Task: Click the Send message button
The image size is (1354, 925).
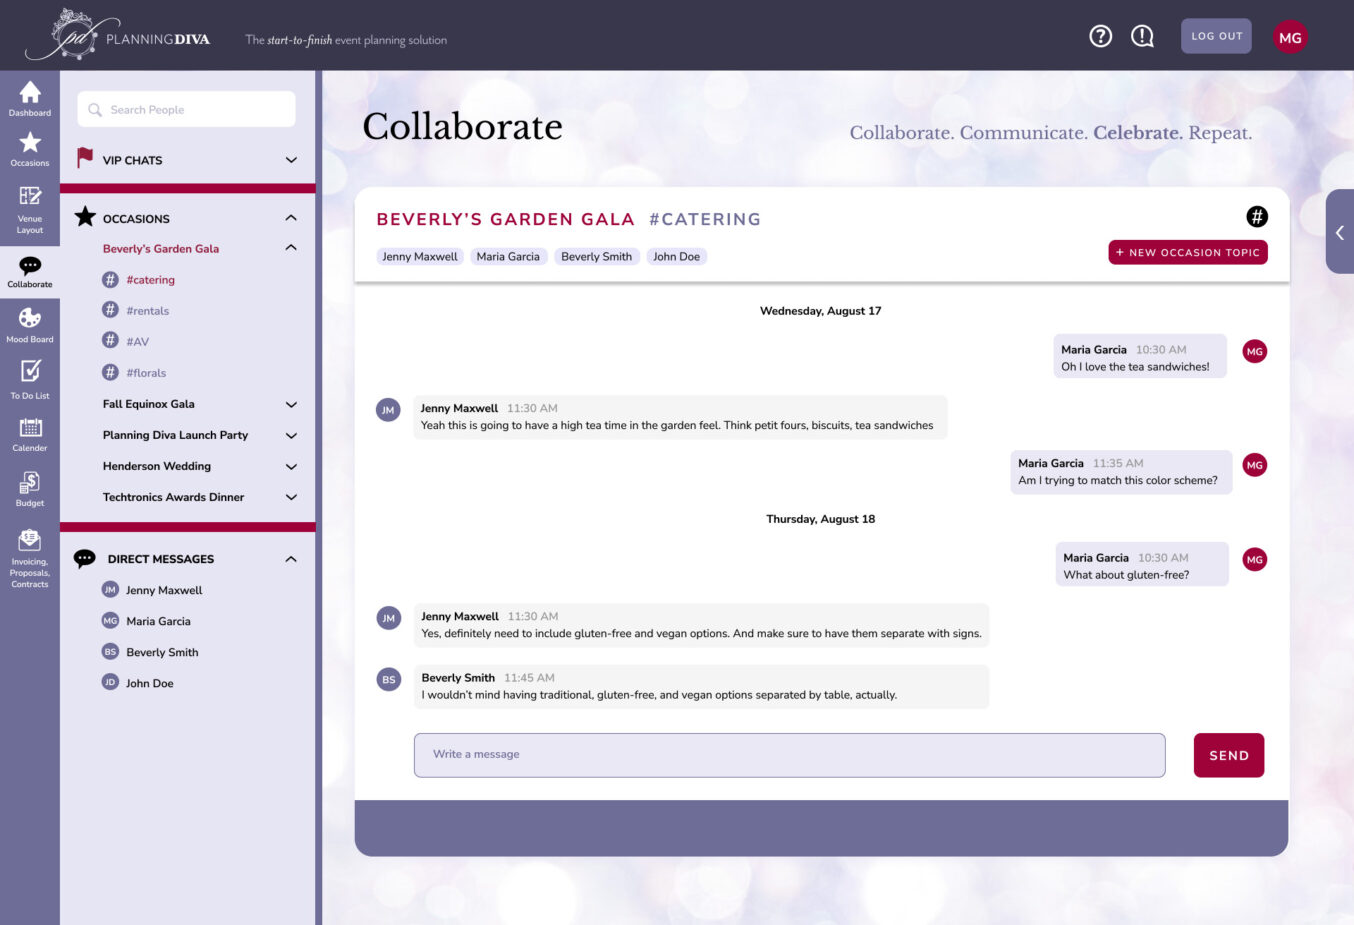Action: (x=1228, y=755)
